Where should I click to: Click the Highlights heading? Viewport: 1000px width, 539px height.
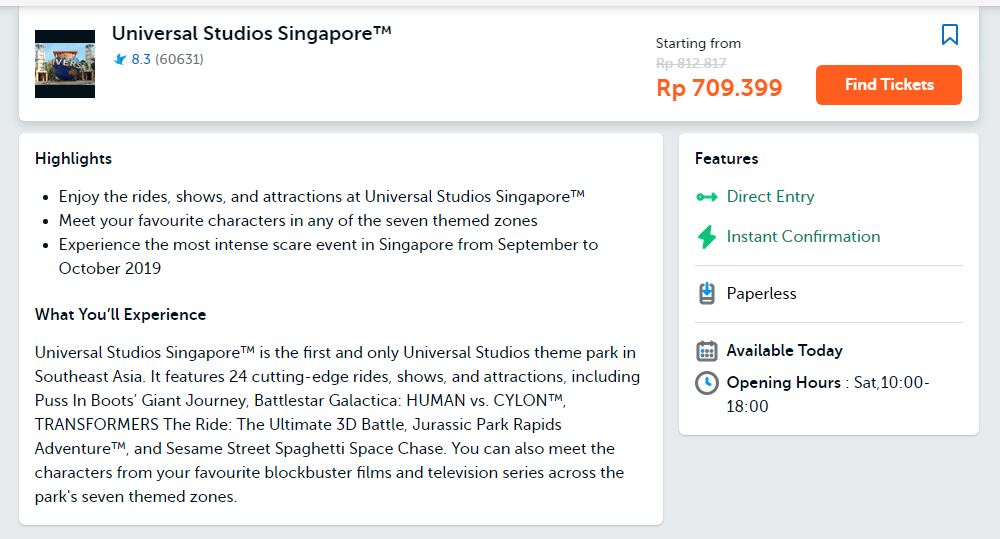[73, 159]
